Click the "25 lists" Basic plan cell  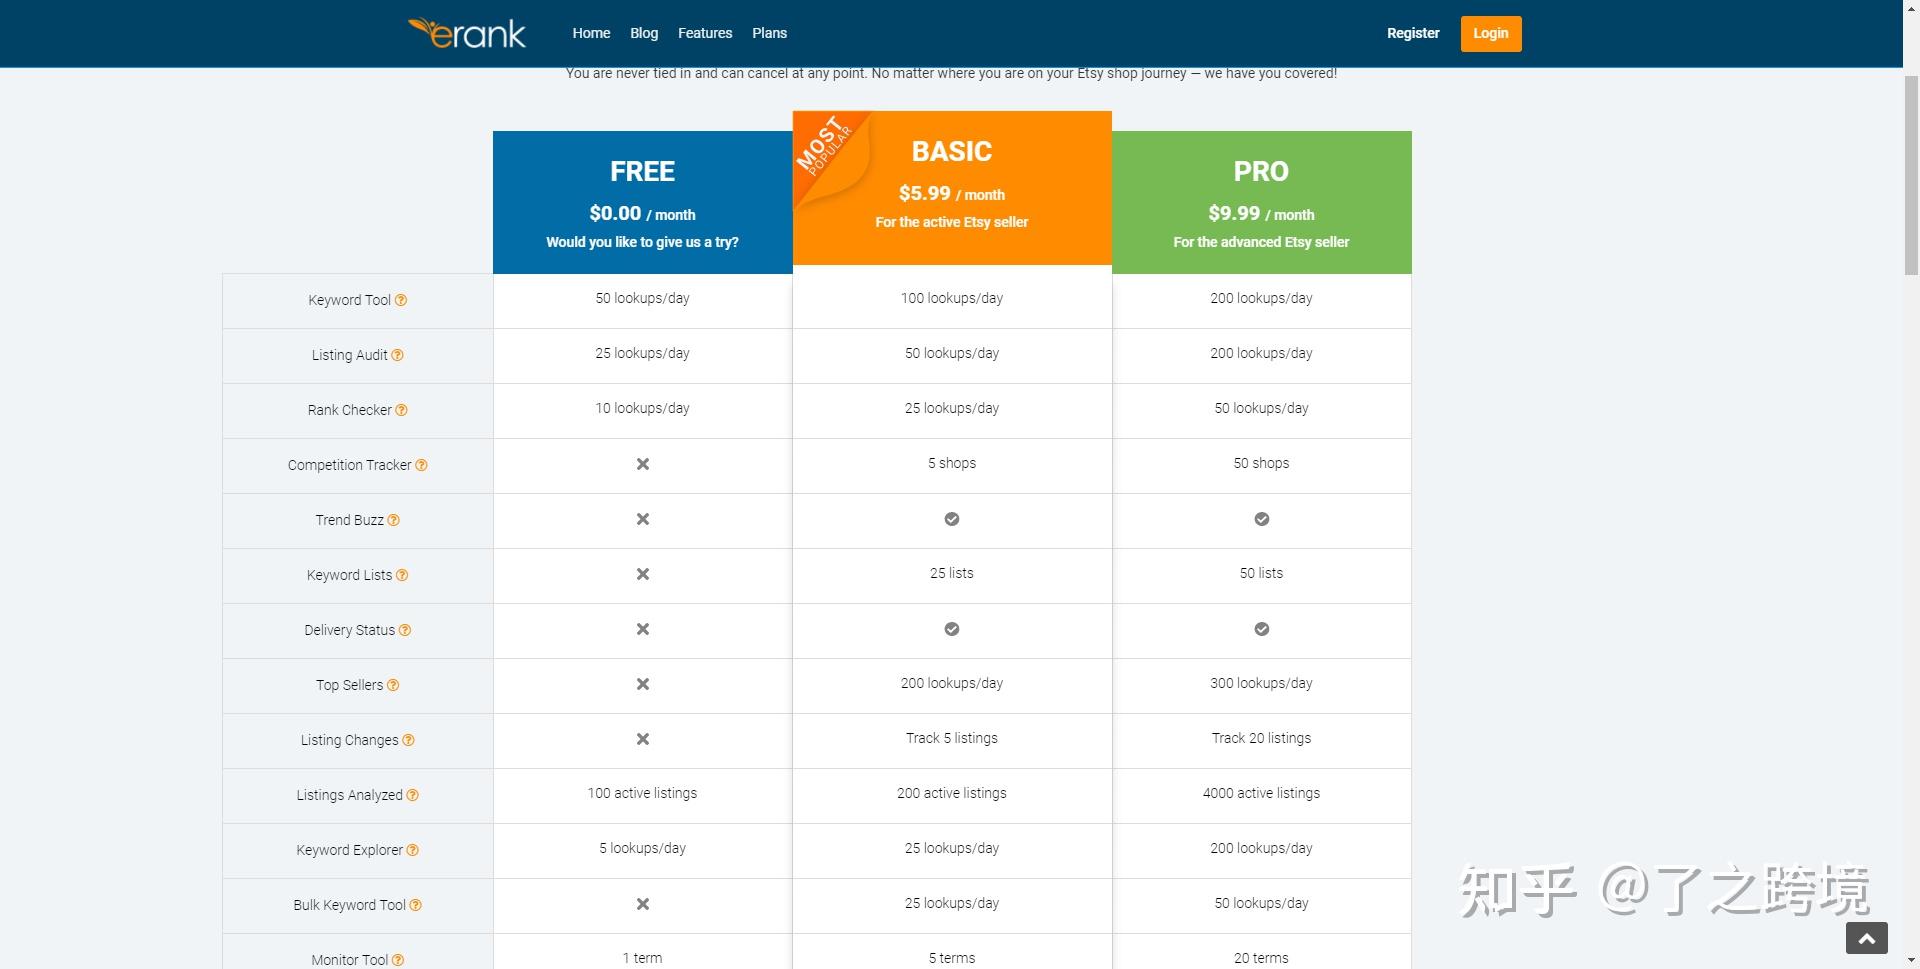(x=952, y=574)
